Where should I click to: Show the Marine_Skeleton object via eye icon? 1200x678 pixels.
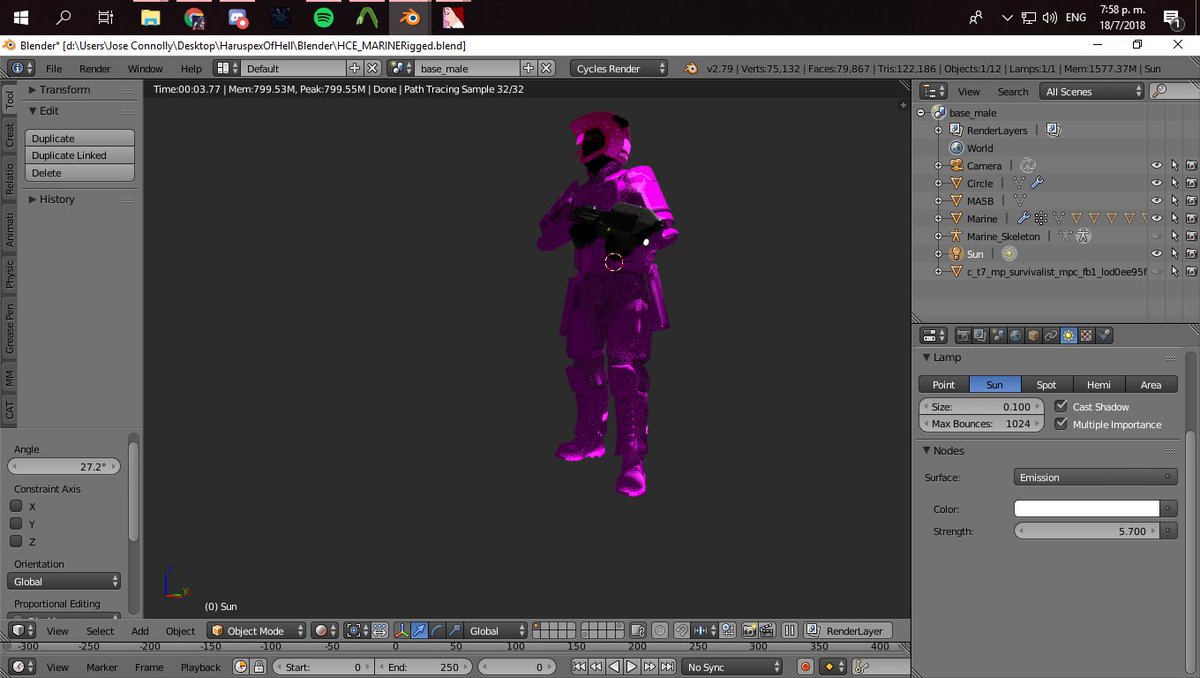[x=1156, y=236]
